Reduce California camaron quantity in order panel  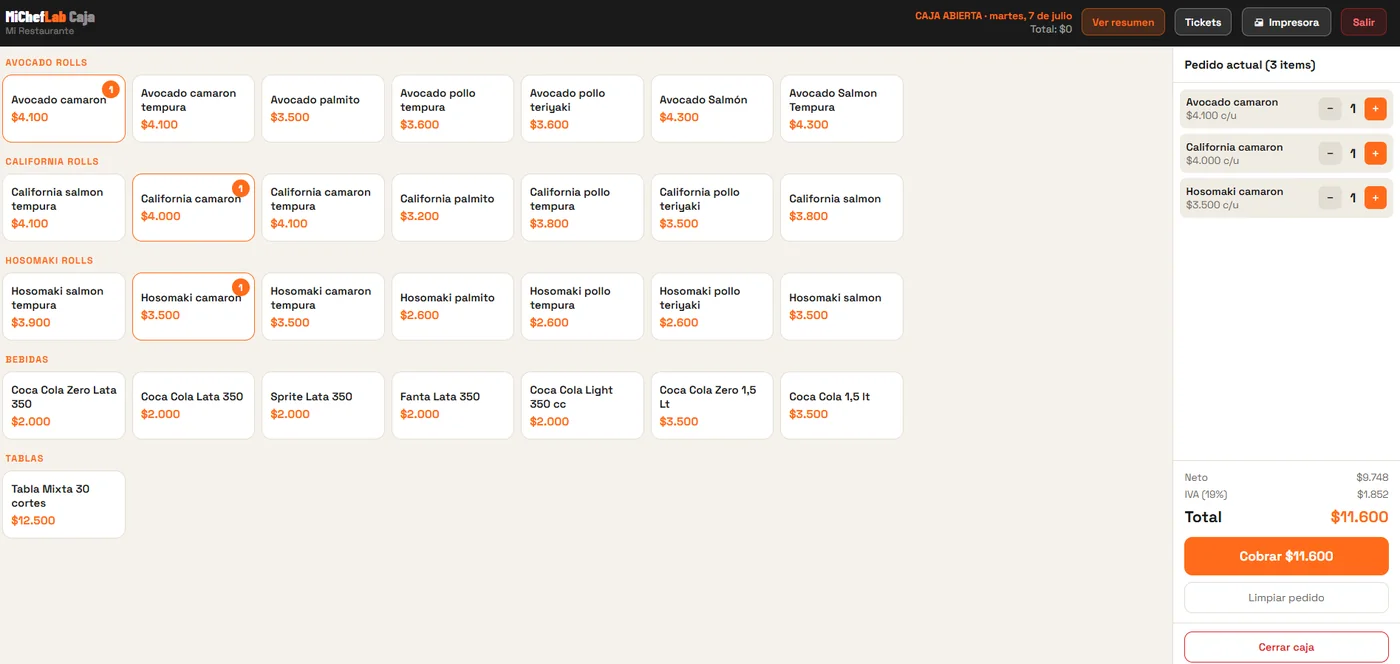1330,153
